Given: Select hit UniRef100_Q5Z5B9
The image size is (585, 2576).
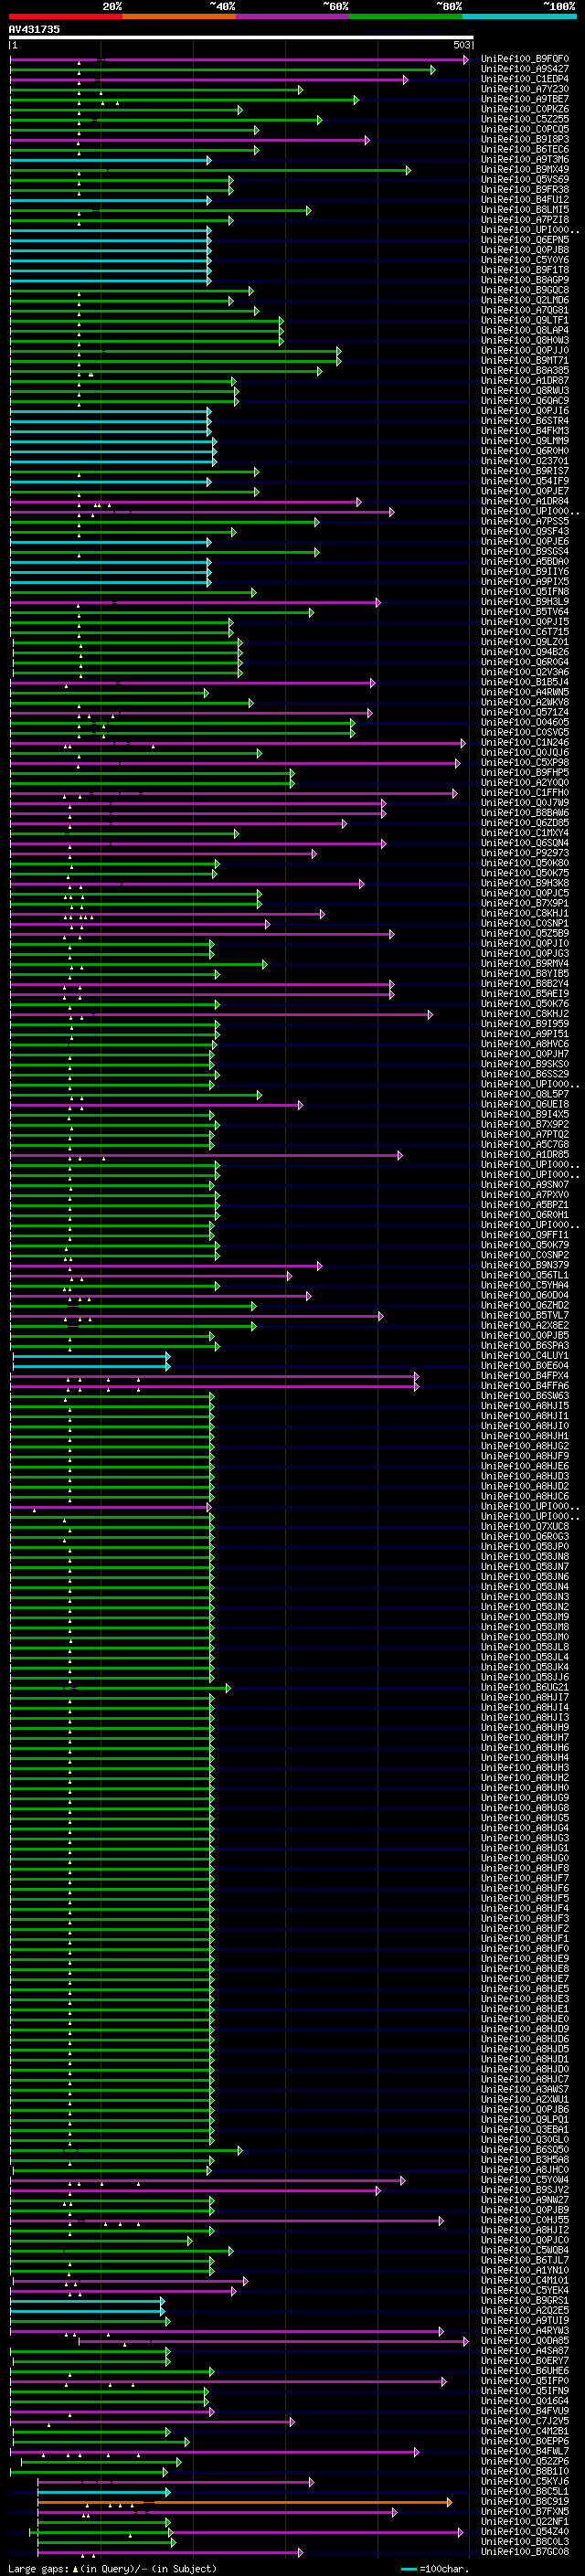Looking at the screenshot, I should 525,933.
